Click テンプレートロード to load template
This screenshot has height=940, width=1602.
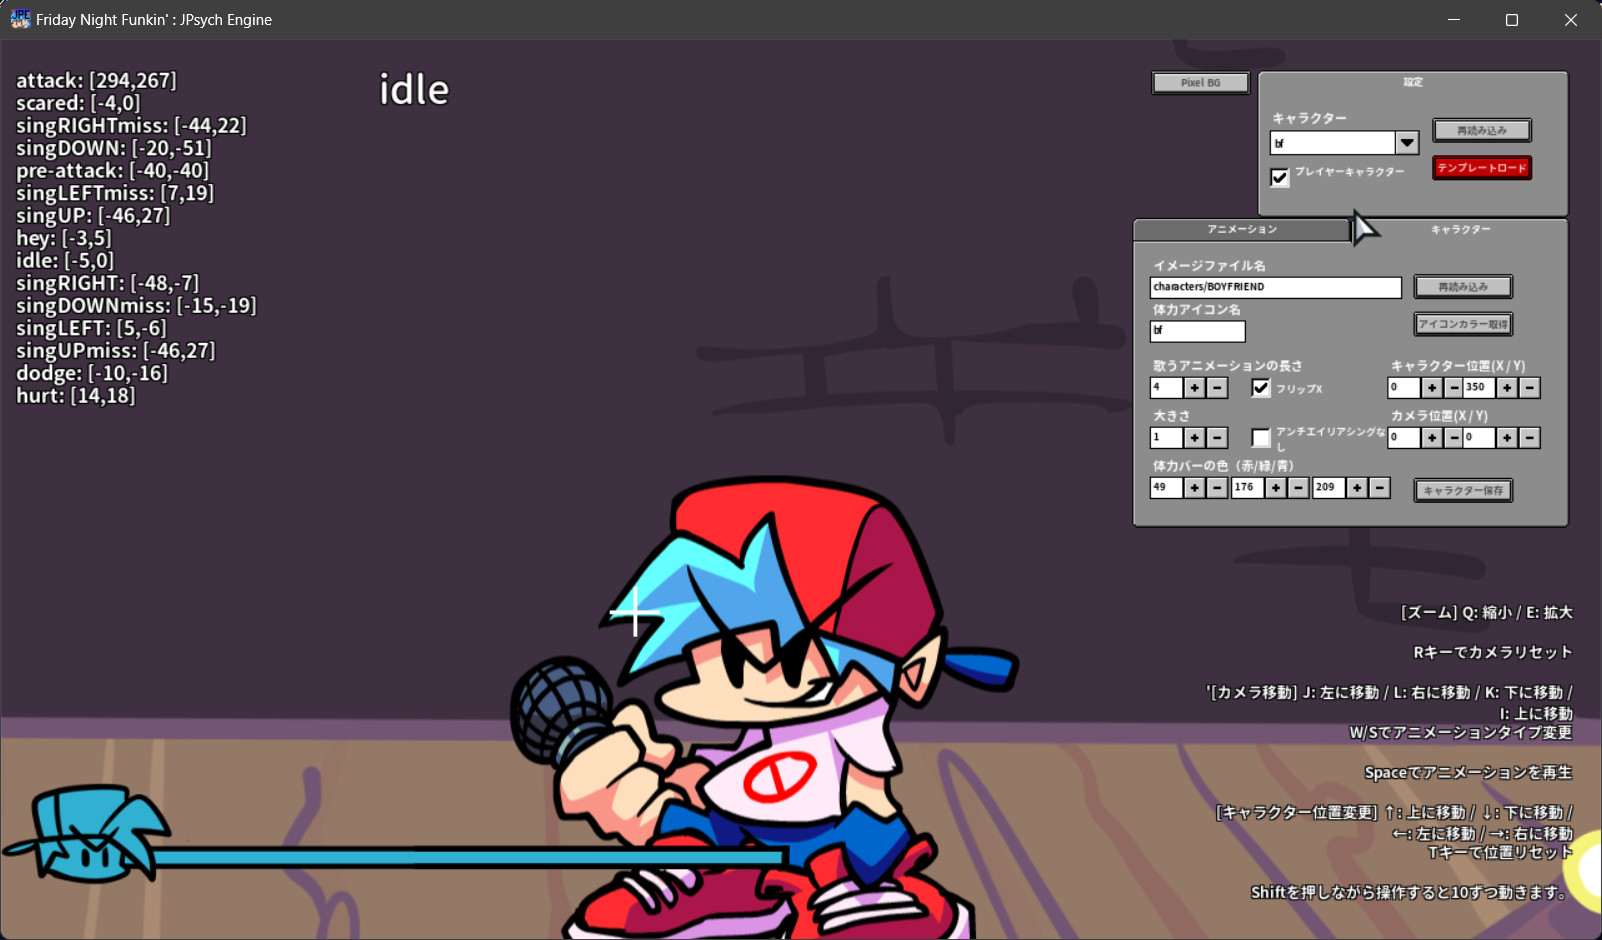point(1482,168)
